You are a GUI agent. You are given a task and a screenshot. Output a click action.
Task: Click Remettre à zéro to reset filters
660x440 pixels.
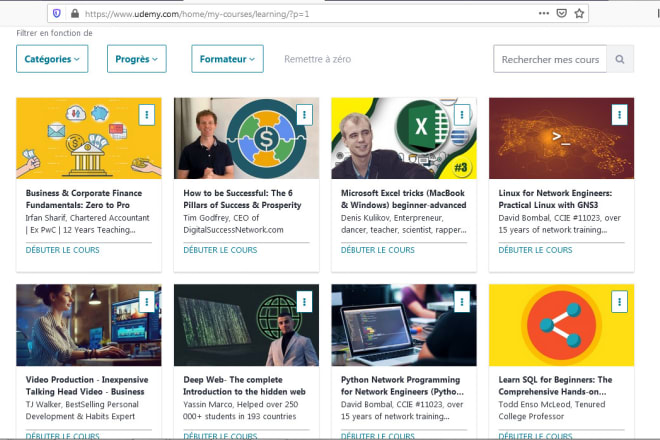point(317,59)
